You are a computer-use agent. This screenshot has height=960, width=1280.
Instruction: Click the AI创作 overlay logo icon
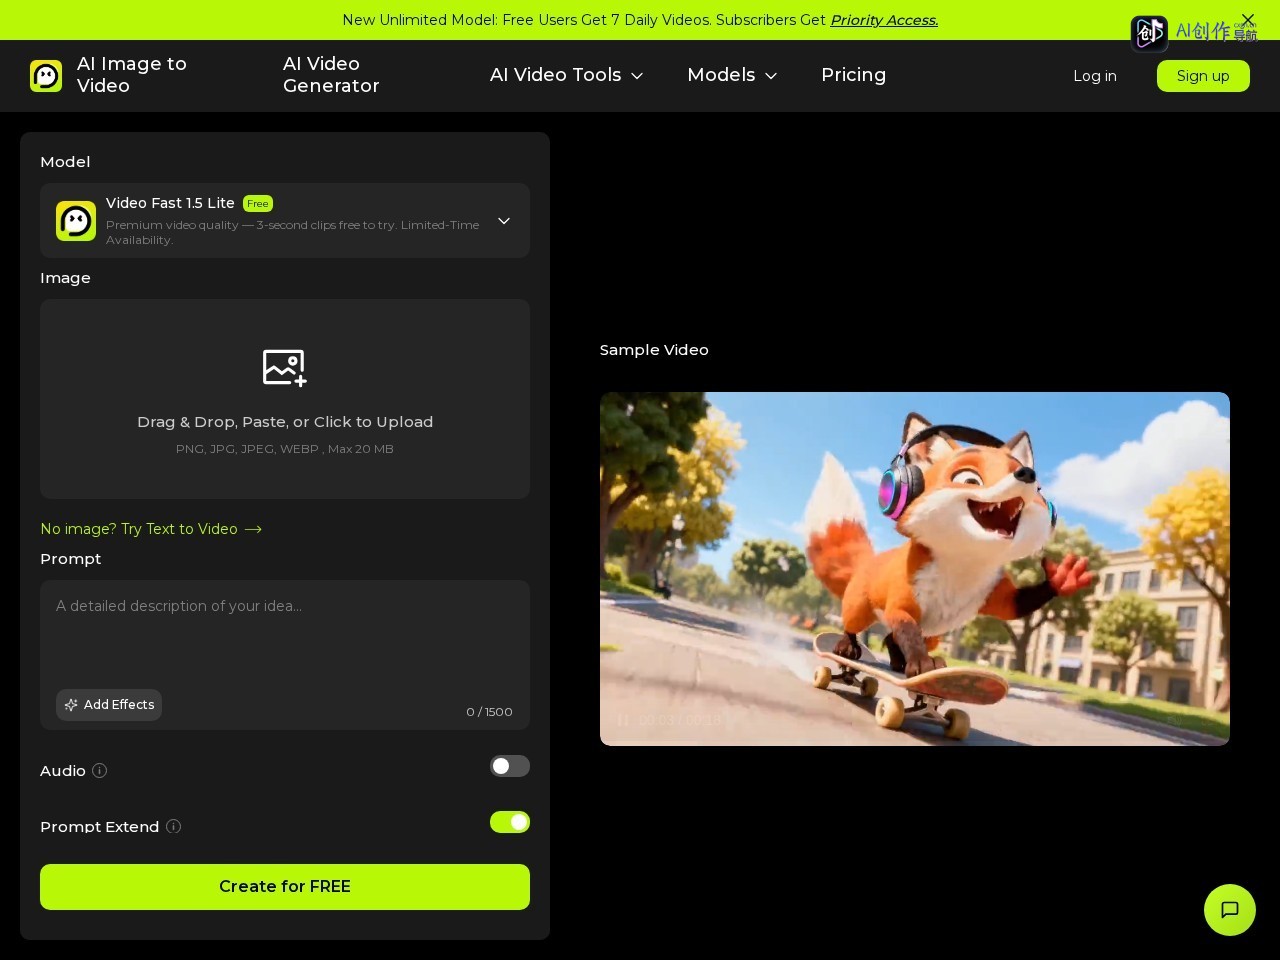1149,33
